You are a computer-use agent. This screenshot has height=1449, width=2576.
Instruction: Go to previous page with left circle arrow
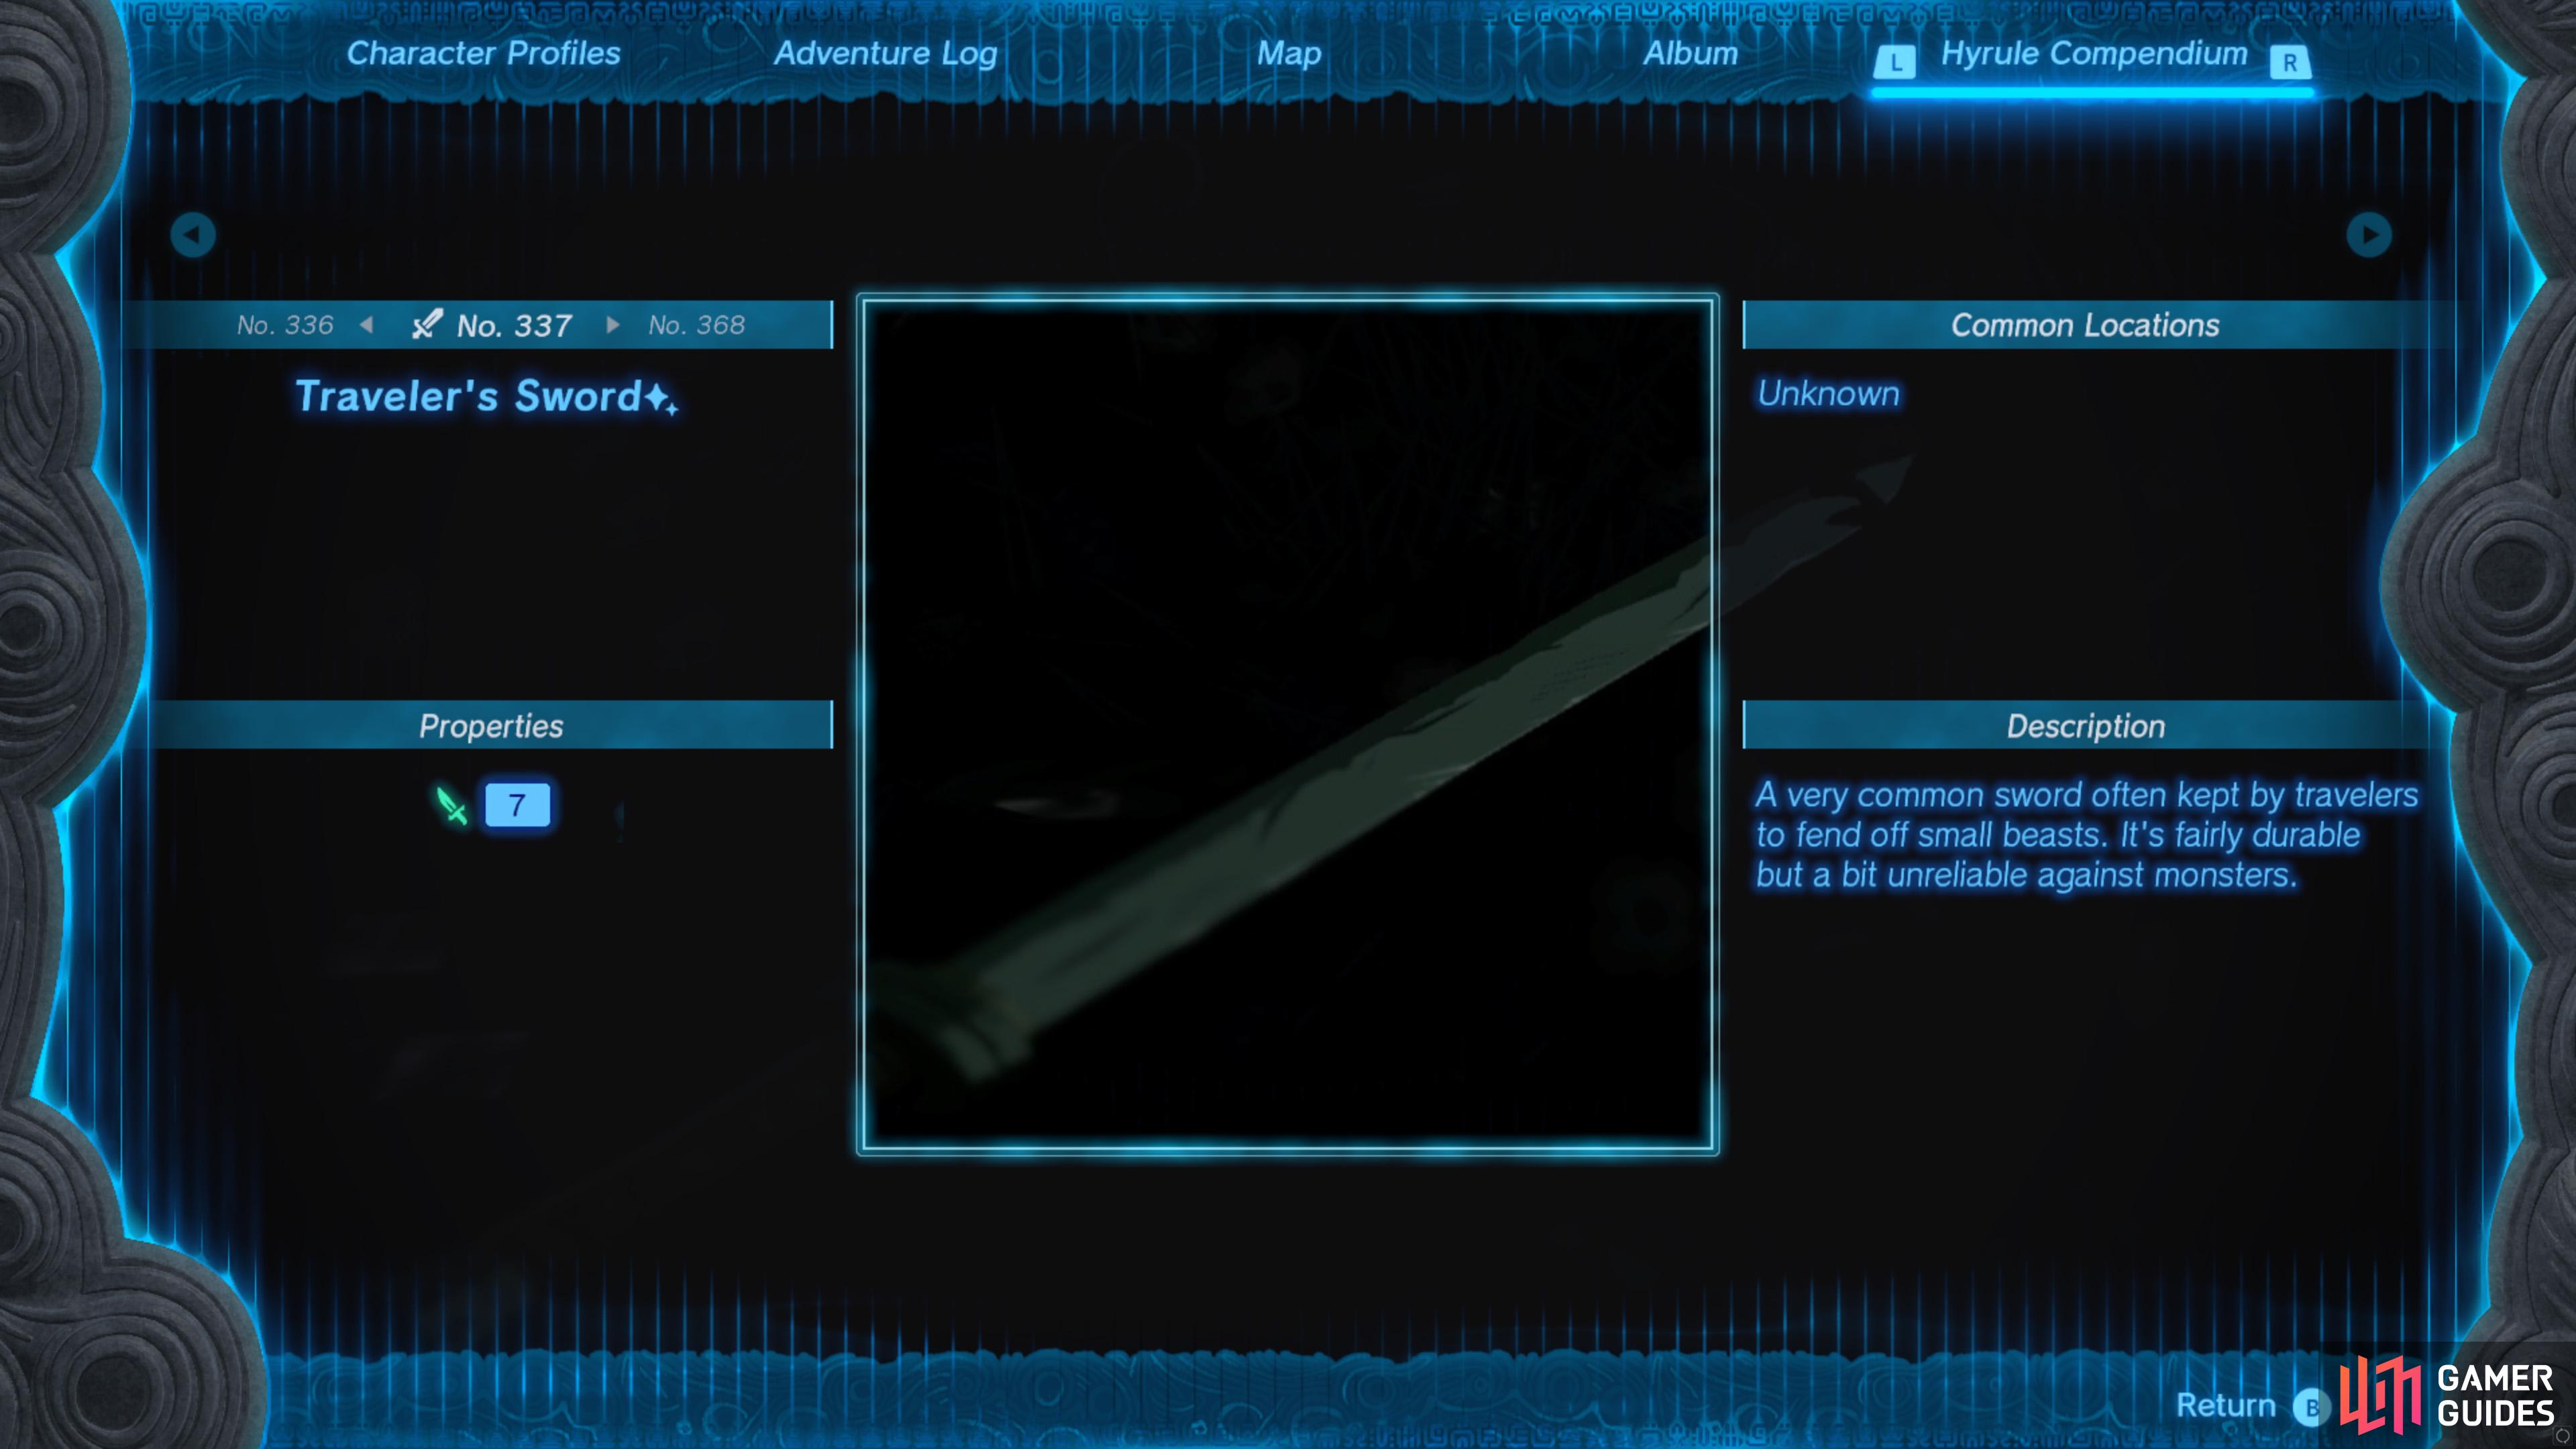(x=193, y=235)
